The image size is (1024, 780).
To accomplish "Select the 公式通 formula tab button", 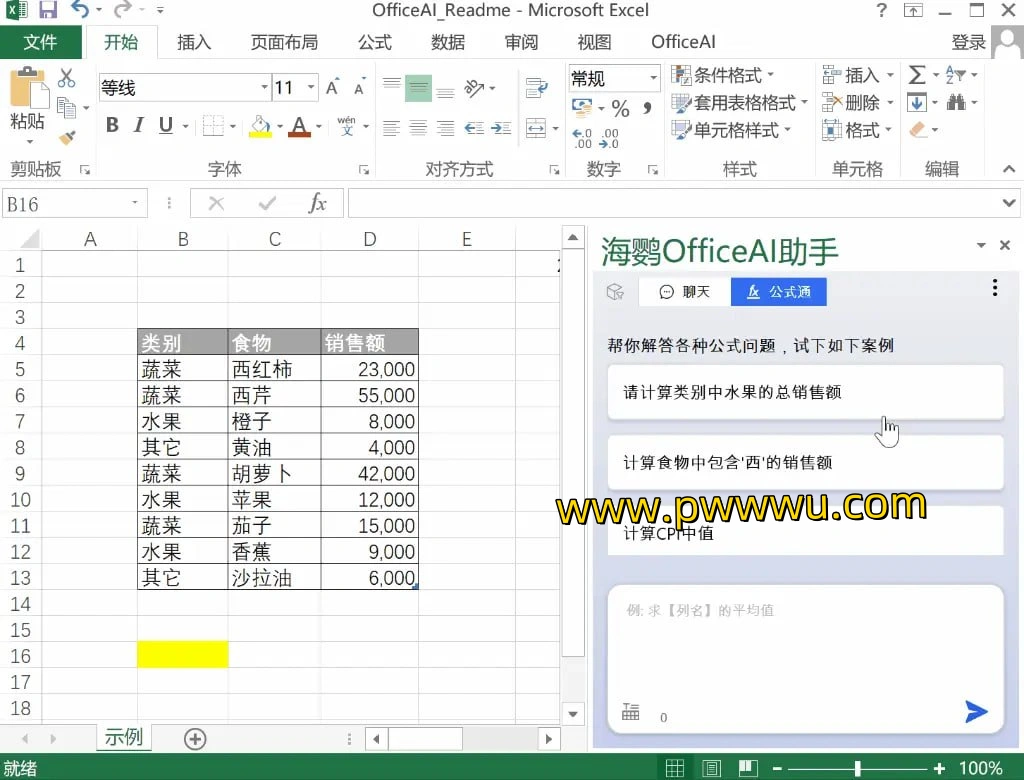I will coord(778,291).
